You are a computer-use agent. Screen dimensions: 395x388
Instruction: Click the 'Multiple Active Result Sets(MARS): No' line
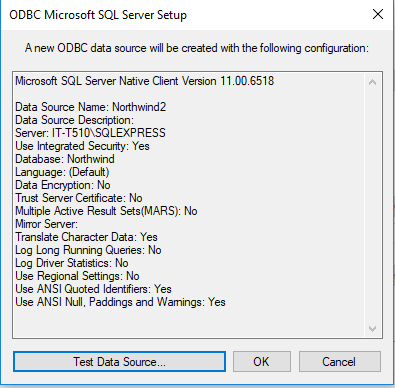point(106,211)
